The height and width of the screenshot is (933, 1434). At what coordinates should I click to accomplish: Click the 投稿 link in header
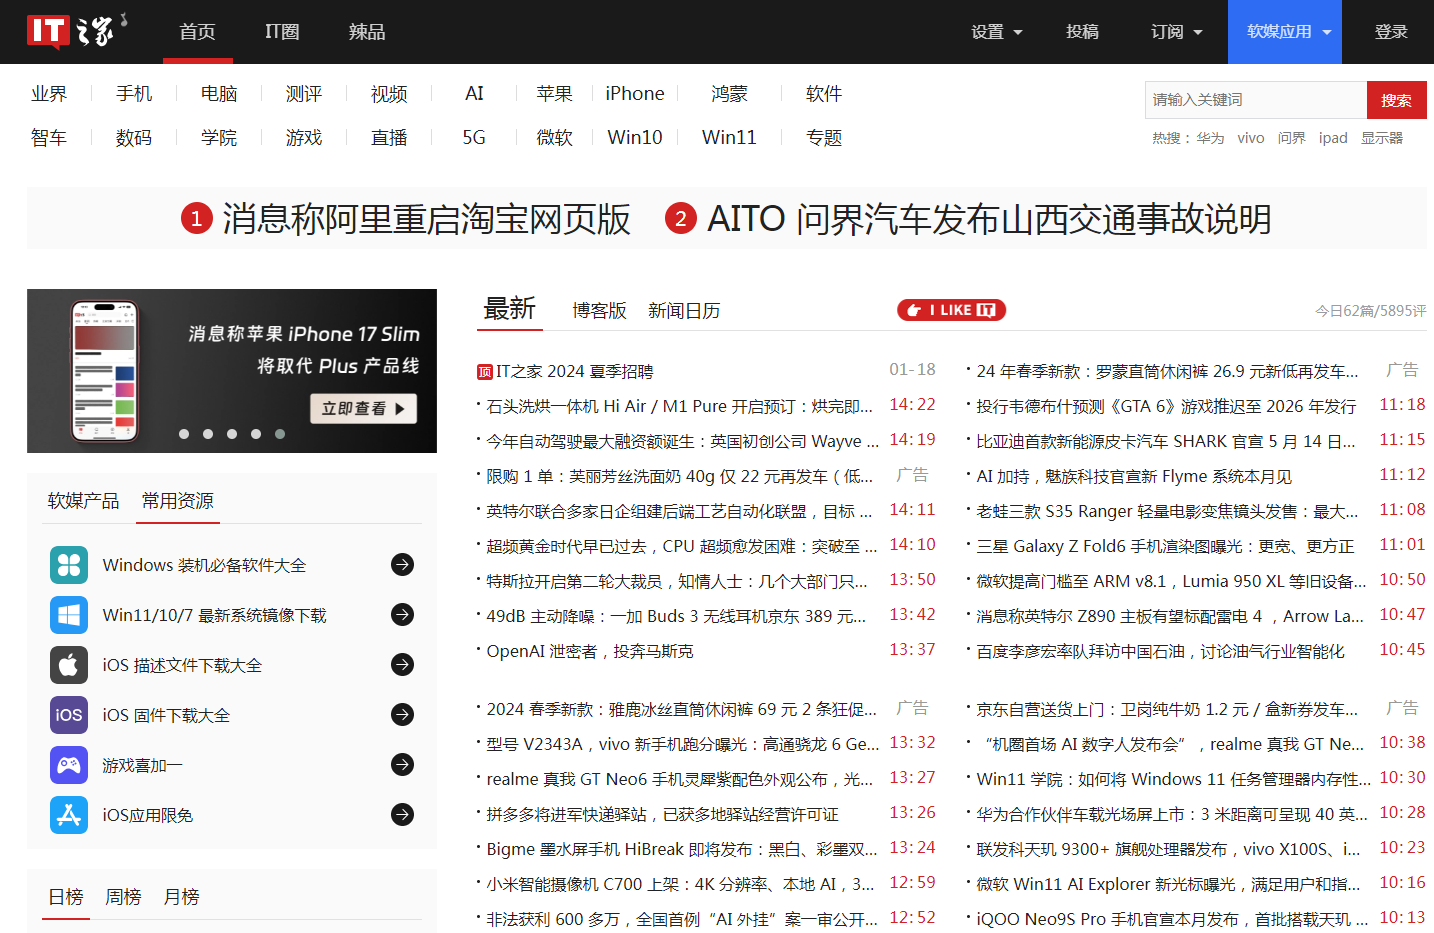pos(1082,32)
